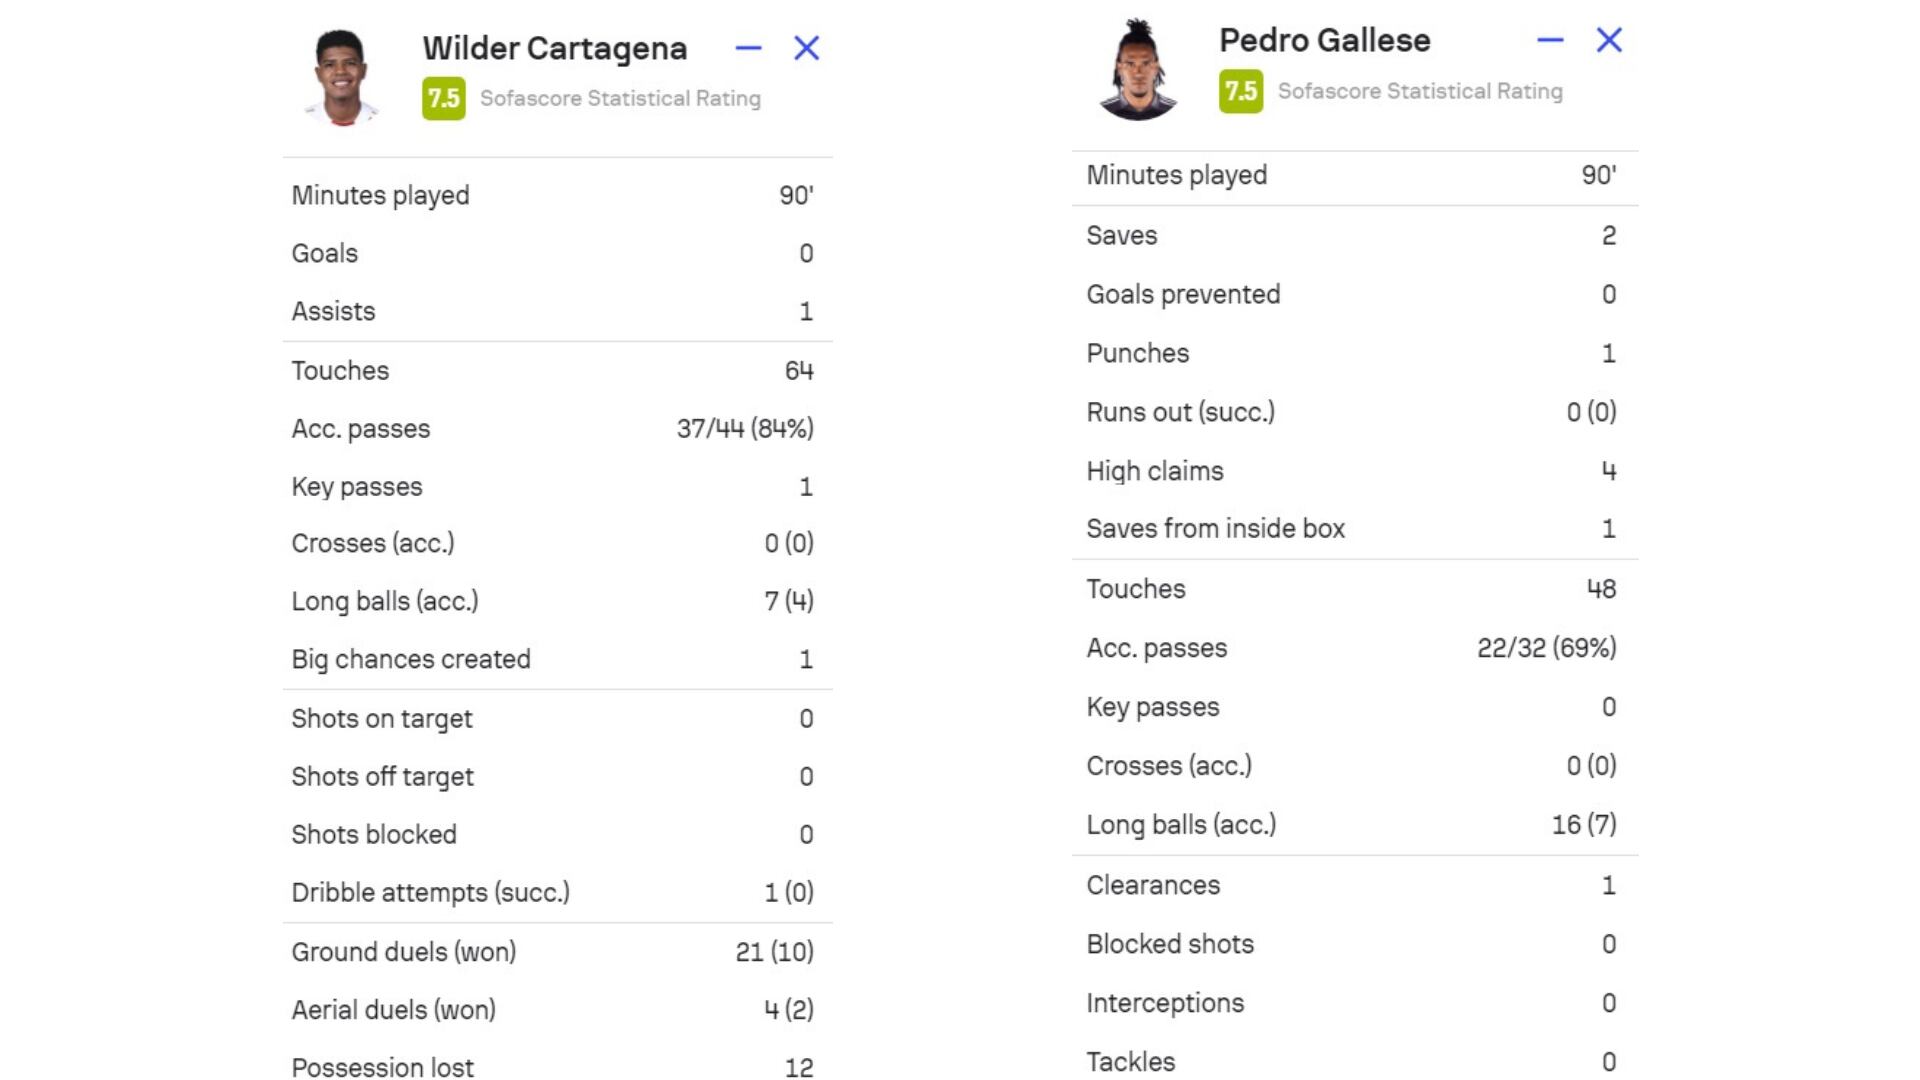This screenshot has height=1080, width=1920.
Task: Select Gallese's High claims row
Action: (x=1351, y=471)
